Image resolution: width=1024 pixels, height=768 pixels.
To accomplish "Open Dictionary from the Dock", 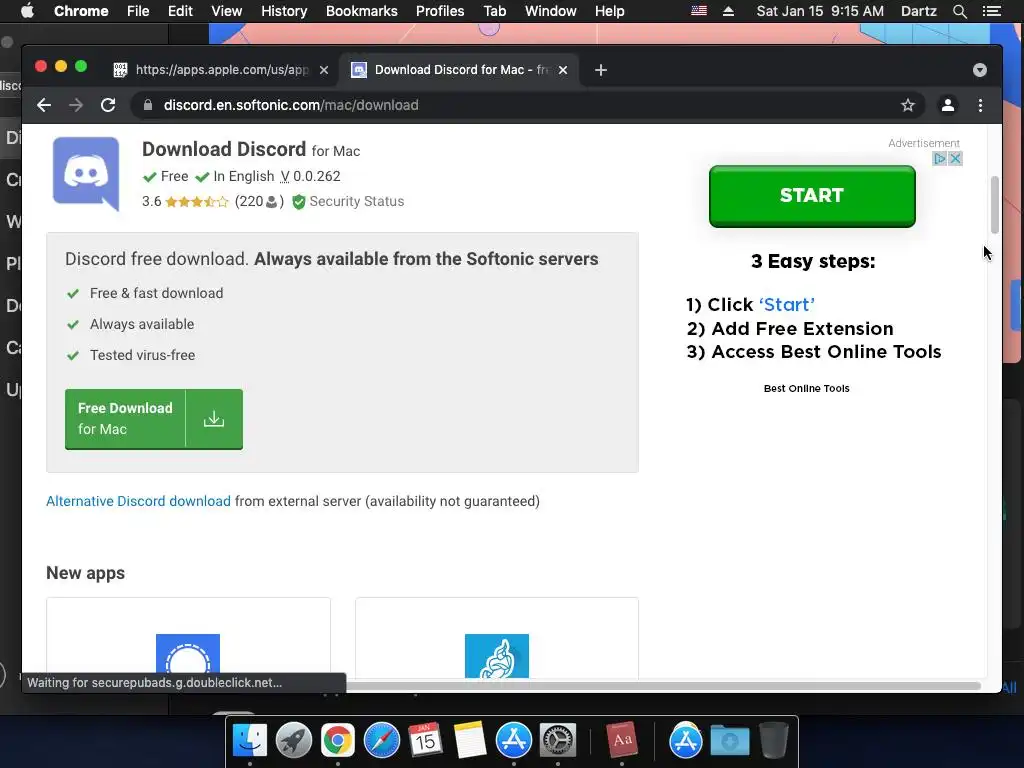I will click(x=622, y=741).
